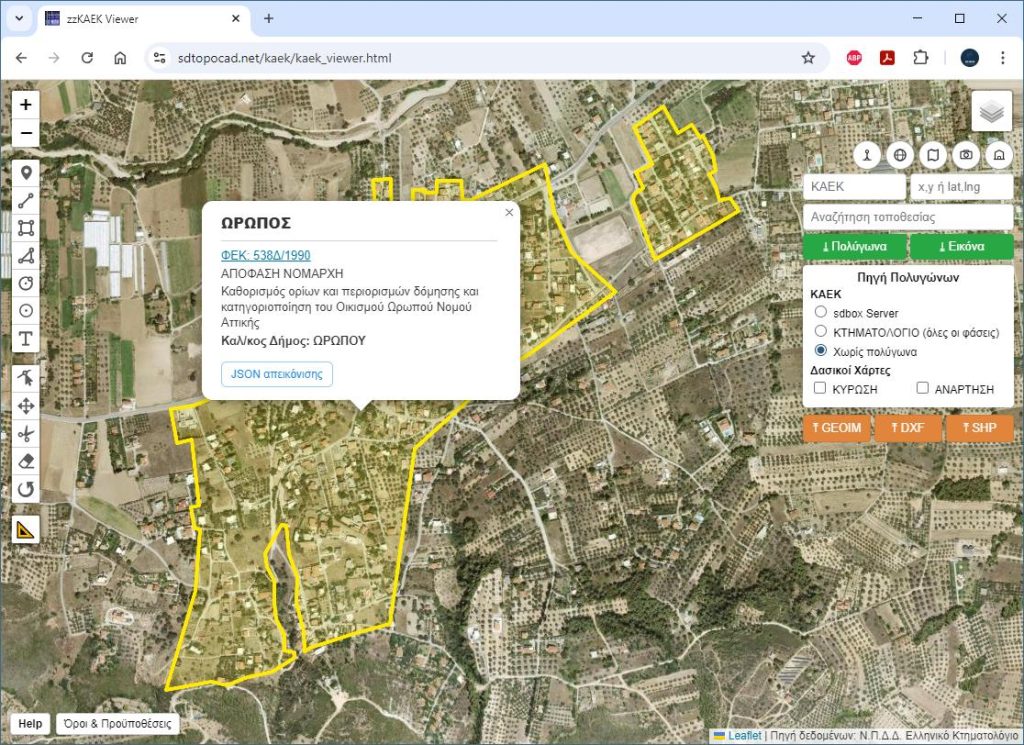
Task: Click the round building icon
Action: (999, 155)
